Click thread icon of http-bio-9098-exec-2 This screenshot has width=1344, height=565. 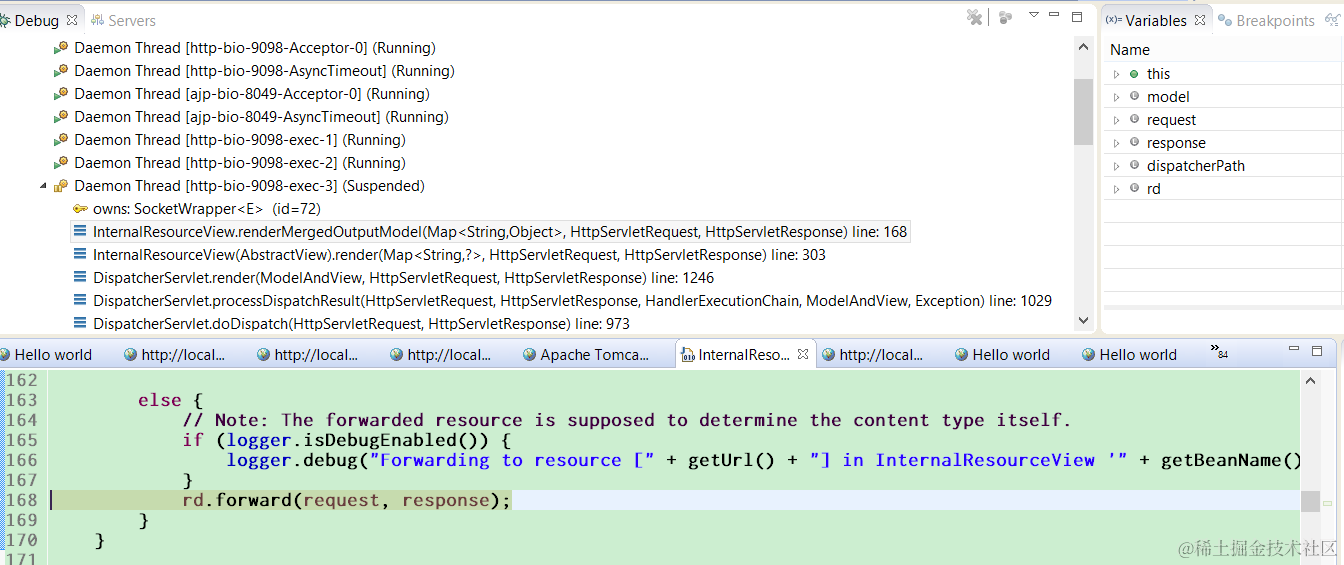61,163
